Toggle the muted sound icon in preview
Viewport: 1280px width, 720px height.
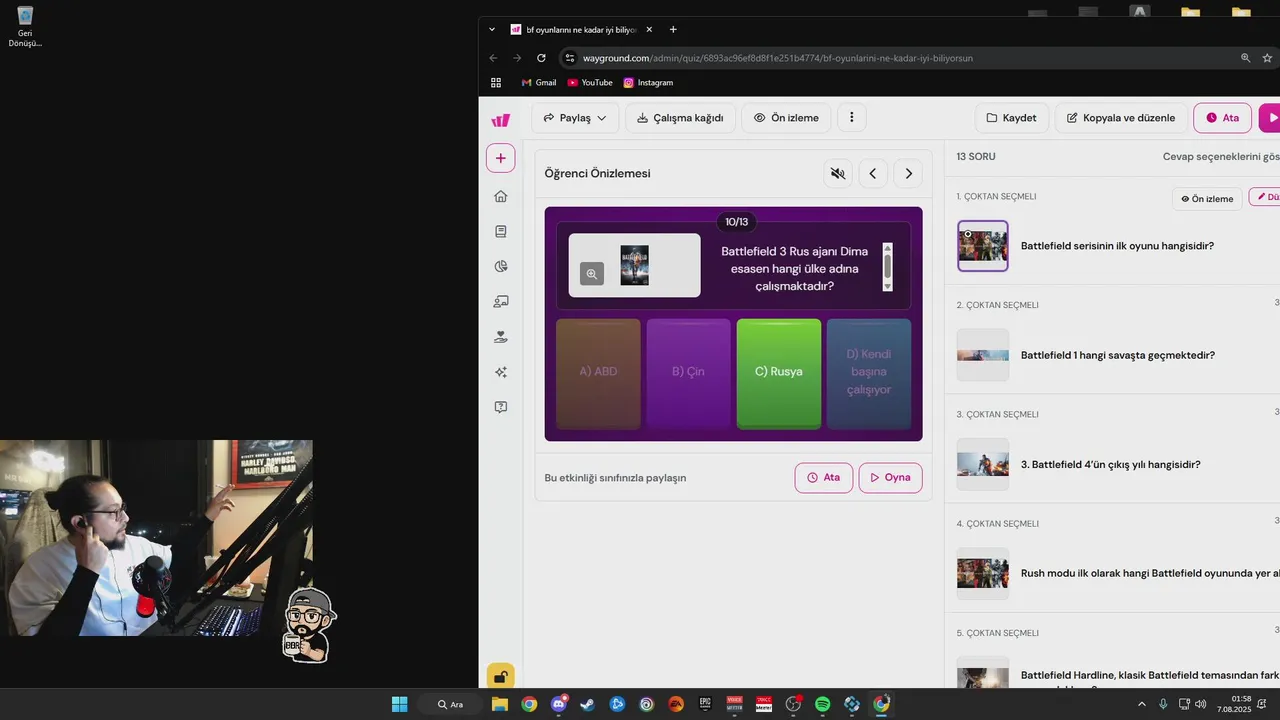pyautogui.click(x=838, y=174)
